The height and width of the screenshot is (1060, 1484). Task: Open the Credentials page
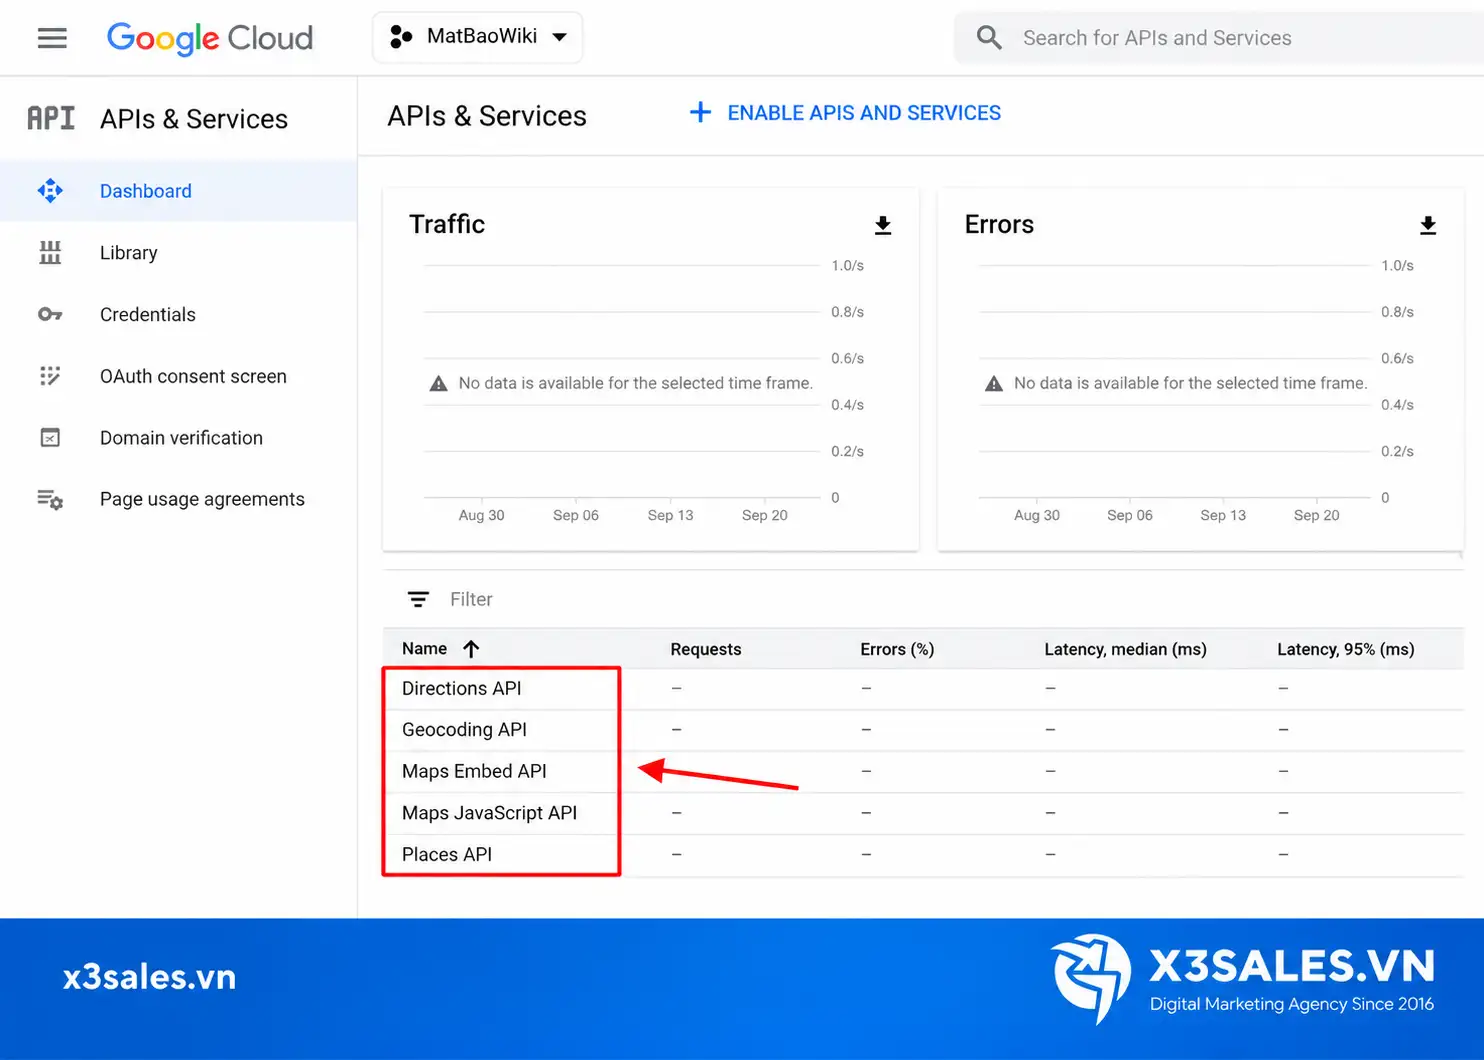pyautogui.click(x=148, y=314)
